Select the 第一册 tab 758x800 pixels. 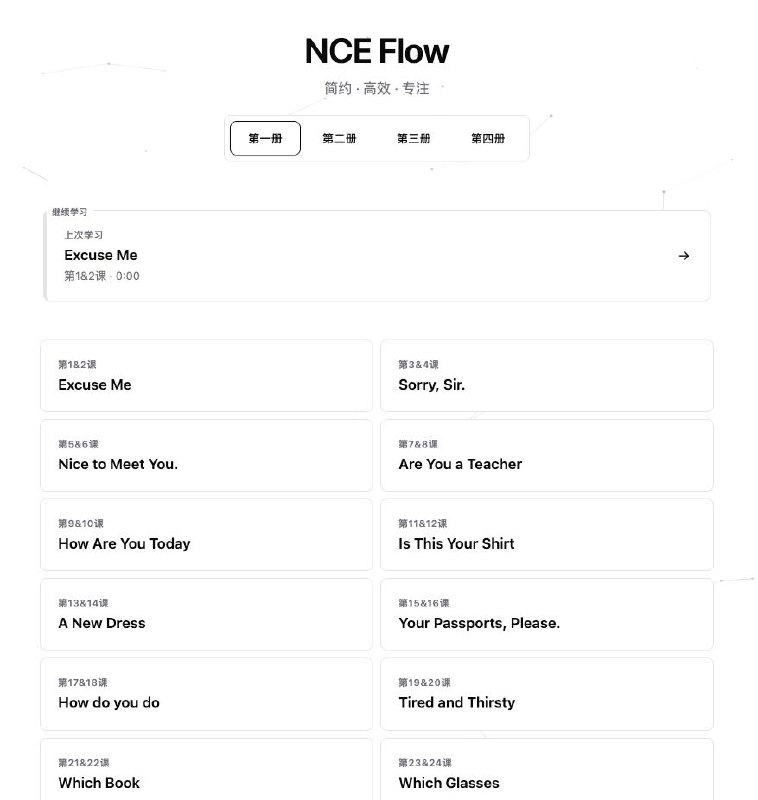[264, 138]
